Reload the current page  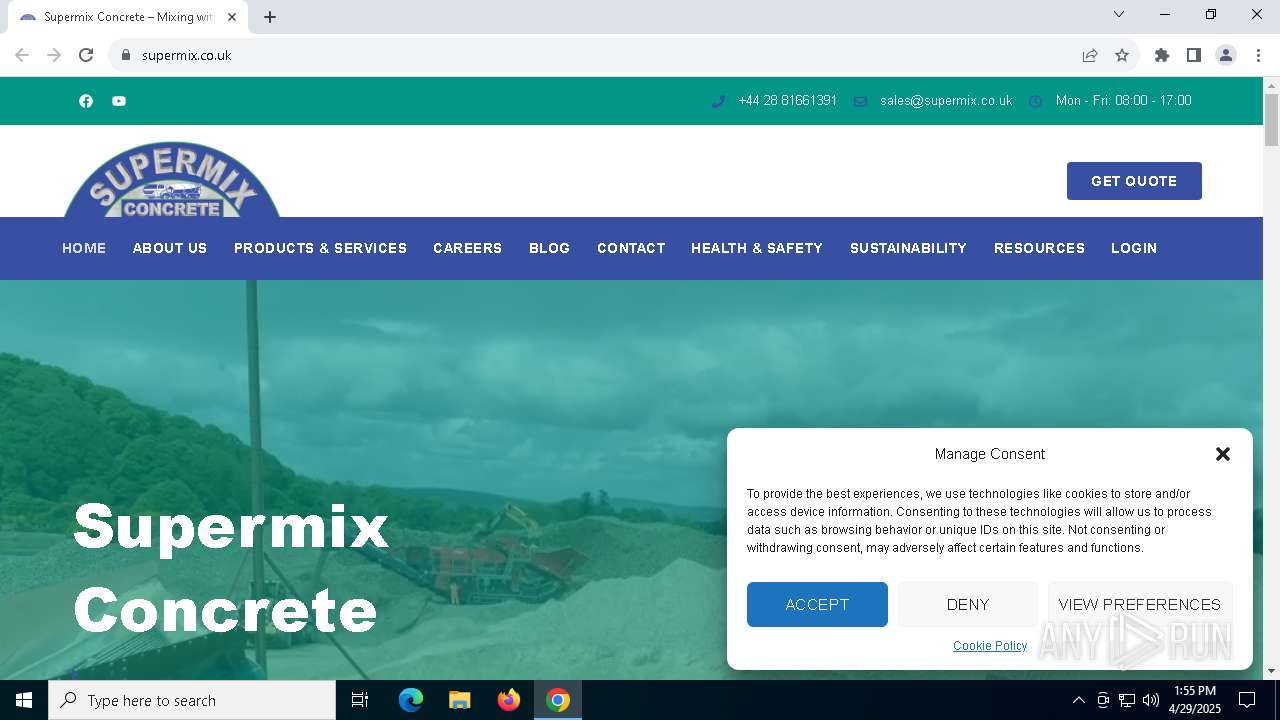pos(86,55)
